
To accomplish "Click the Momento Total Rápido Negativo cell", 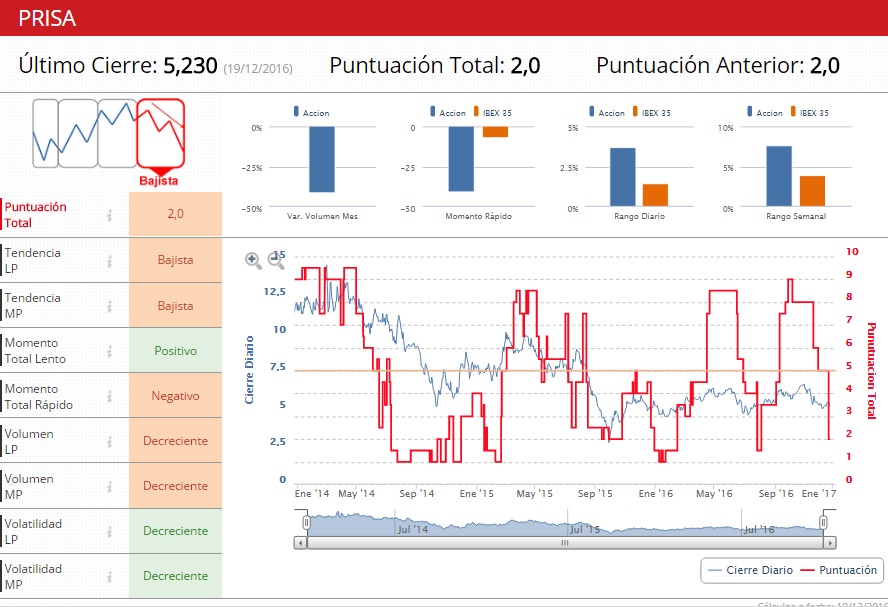I will coord(176,396).
